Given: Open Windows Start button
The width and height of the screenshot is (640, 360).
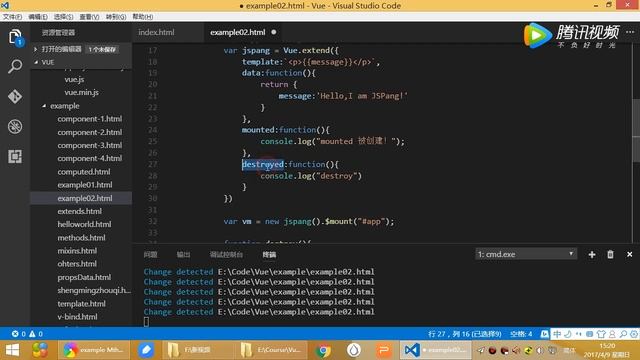Looking at the screenshot, I should tap(12, 350).
